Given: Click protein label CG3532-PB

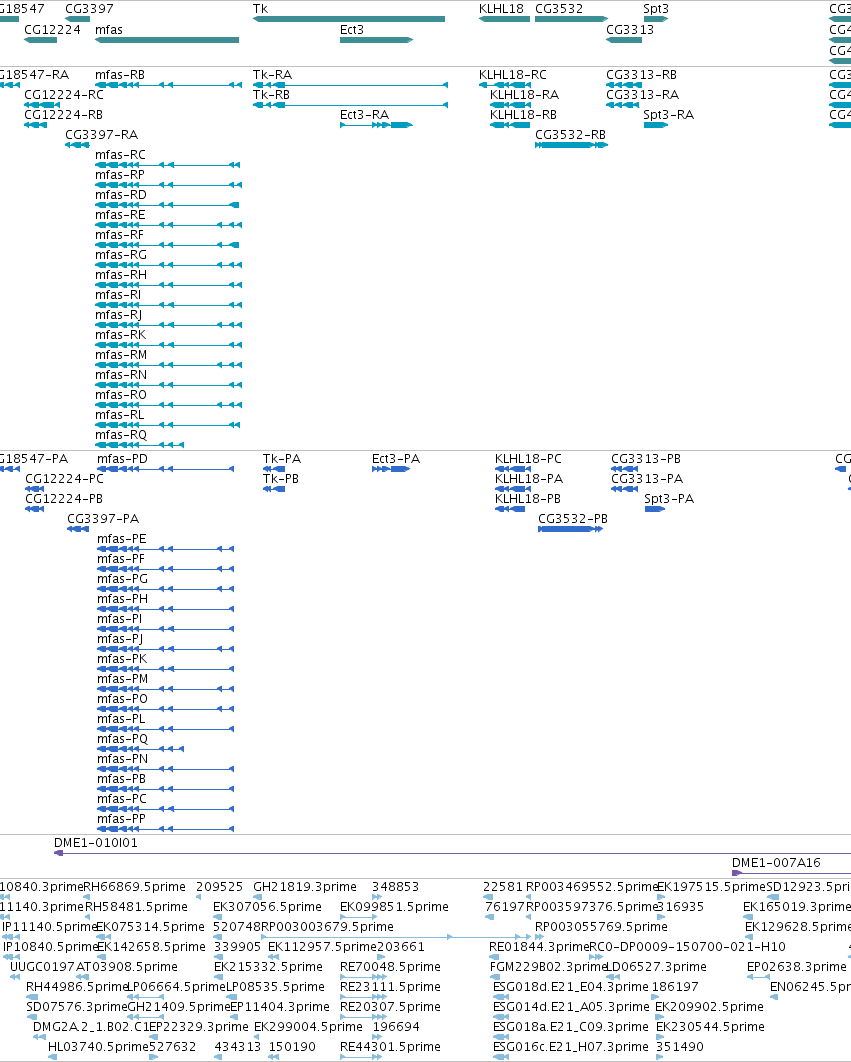Looking at the screenshot, I should [573, 519].
